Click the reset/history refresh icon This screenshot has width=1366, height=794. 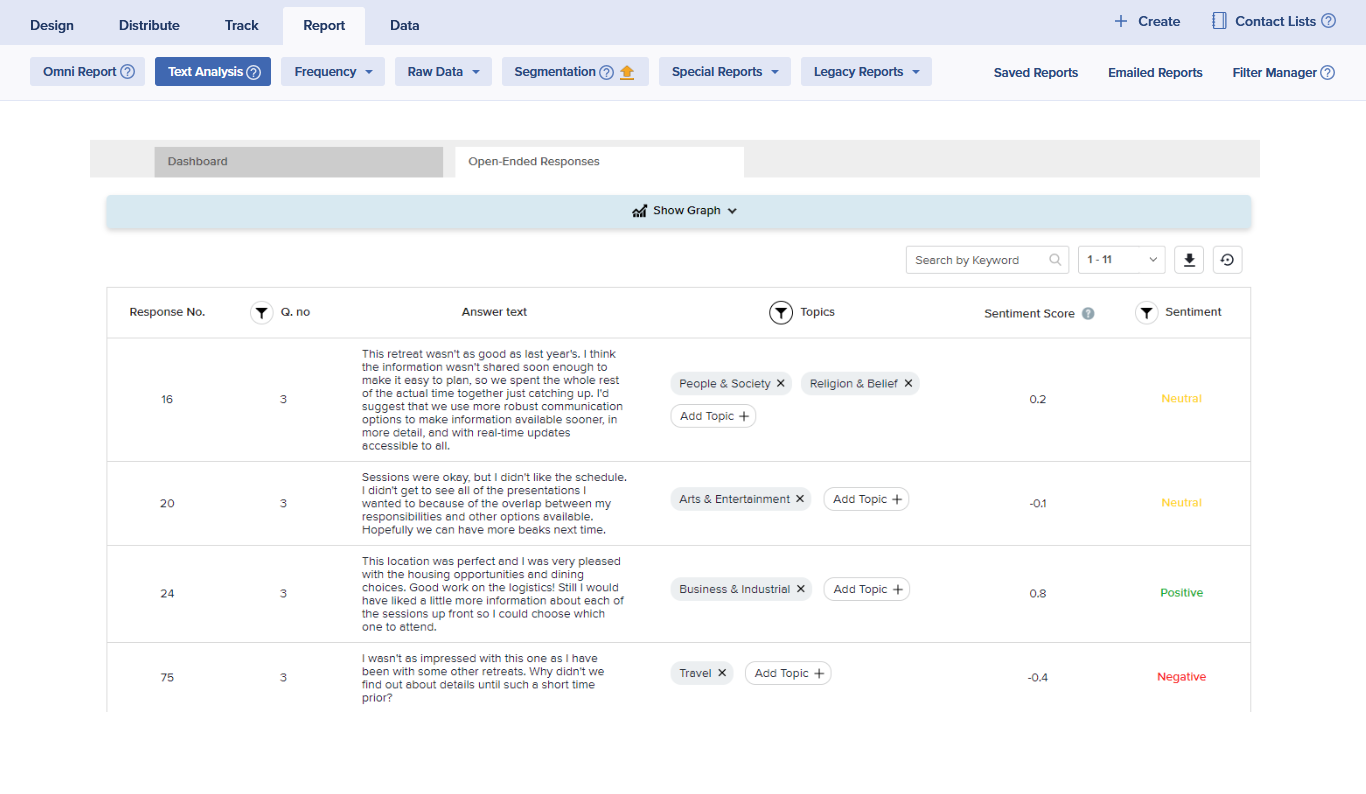click(x=1227, y=260)
